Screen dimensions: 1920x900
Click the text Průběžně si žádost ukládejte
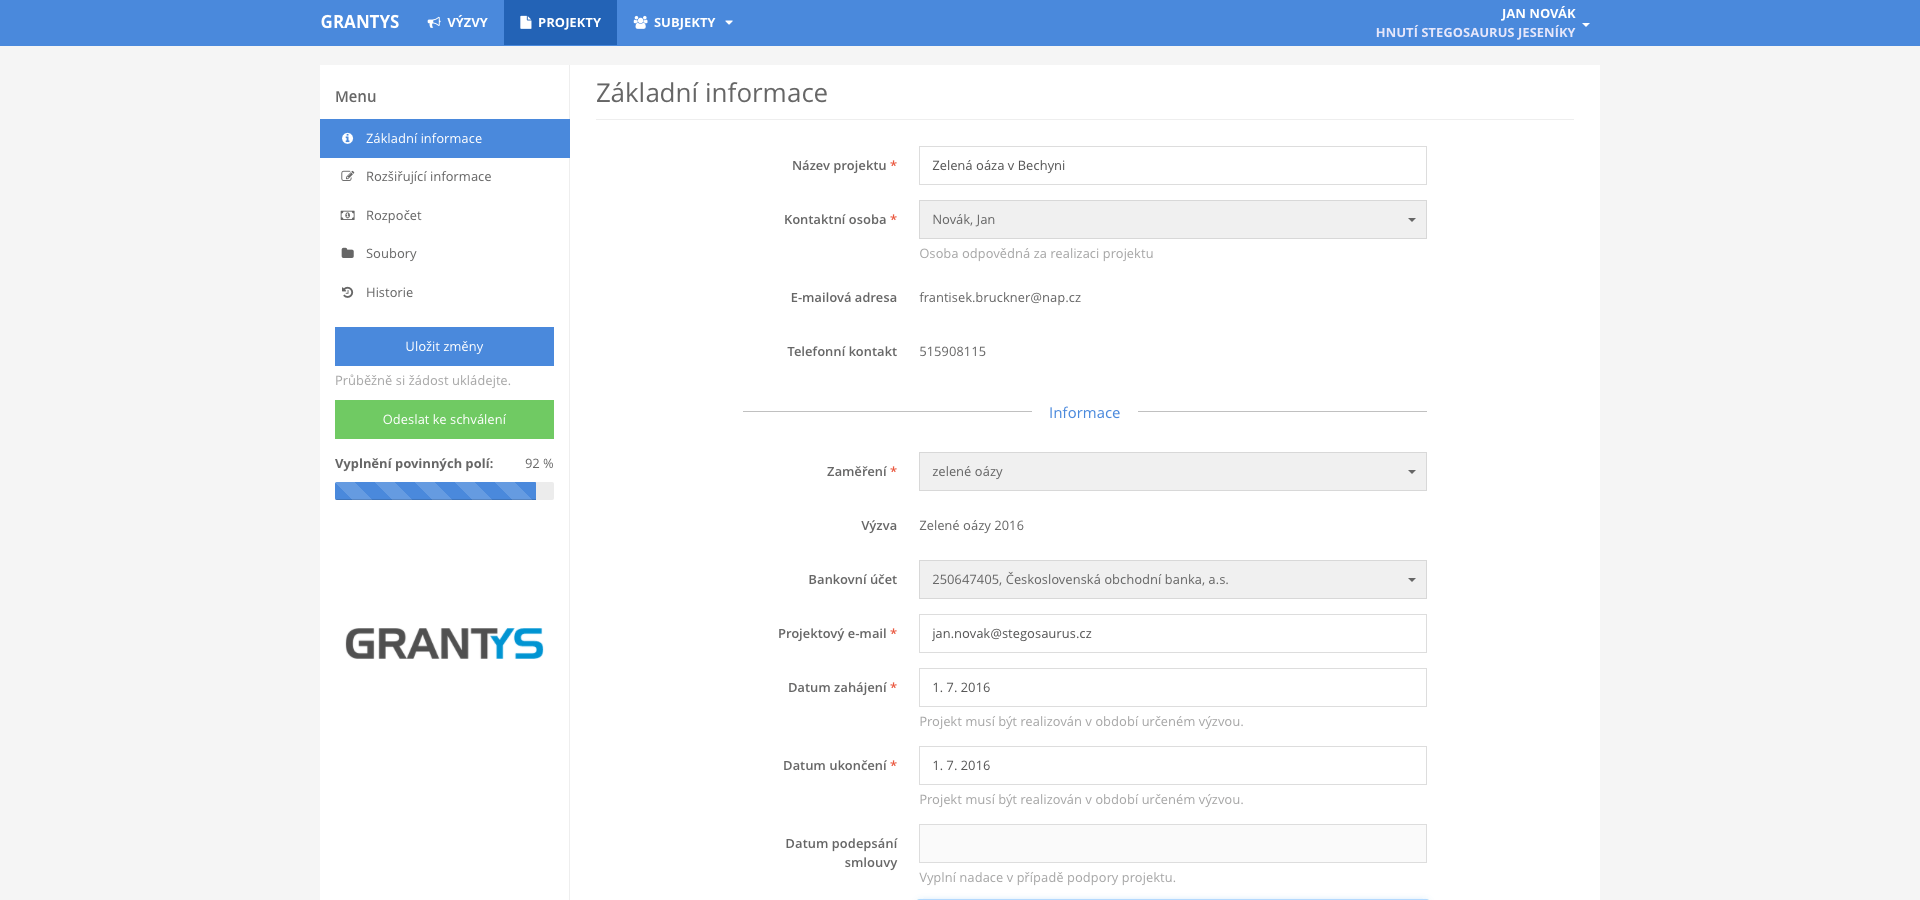(423, 381)
